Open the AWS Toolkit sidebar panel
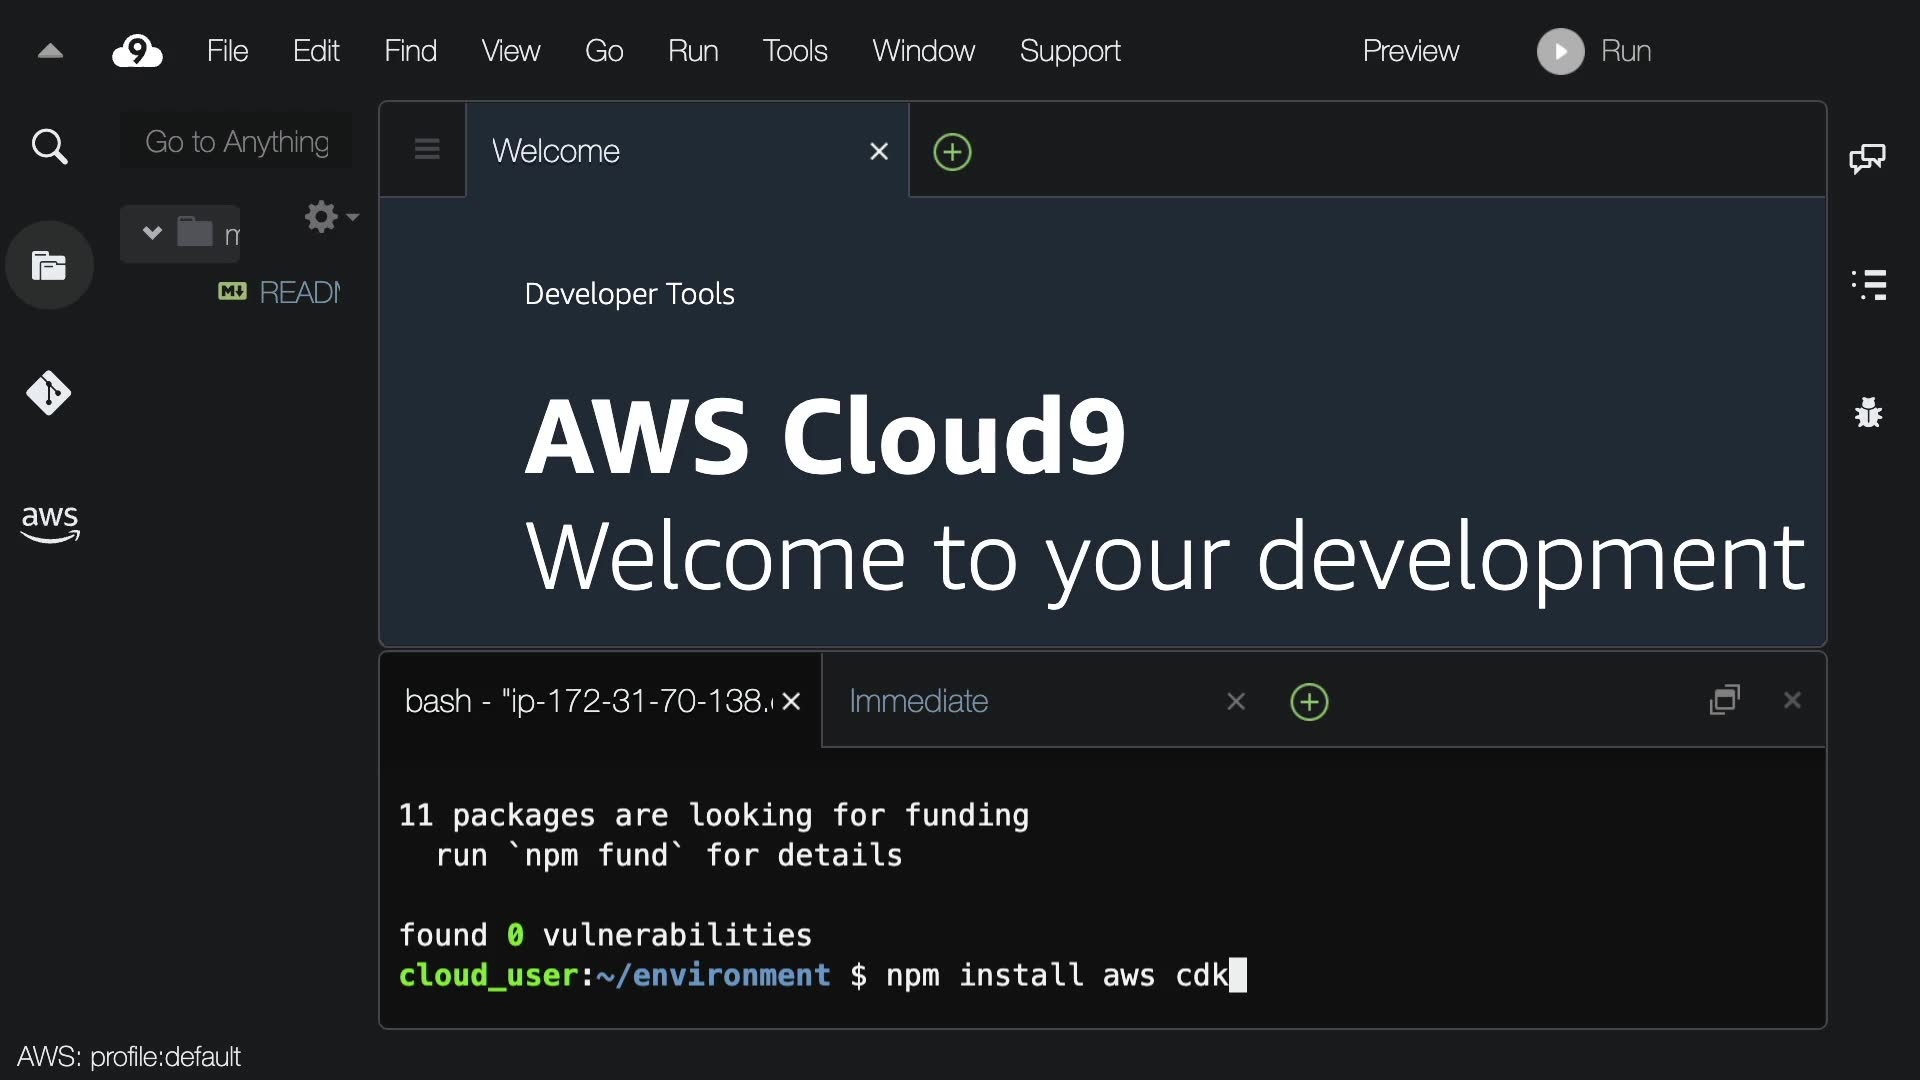The image size is (1920, 1080). tap(49, 522)
